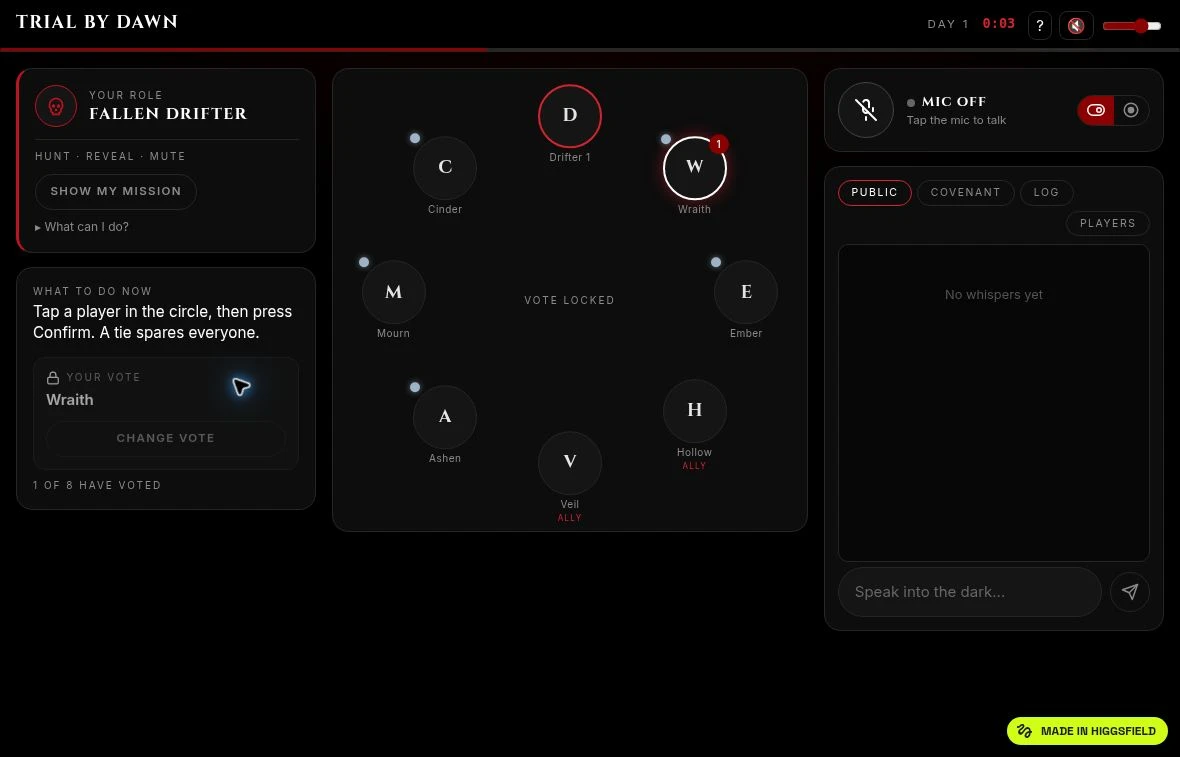This screenshot has height=757, width=1180.
Task: Switch mic to the circle-dot hold mode
Action: coord(1131,110)
